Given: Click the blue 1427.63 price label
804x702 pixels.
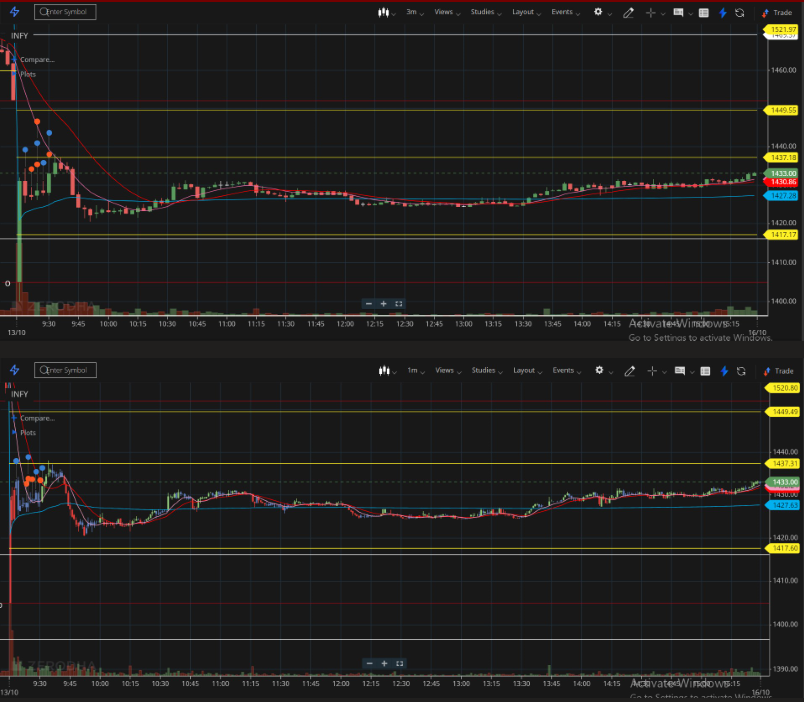Looking at the screenshot, I should tap(782, 506).
